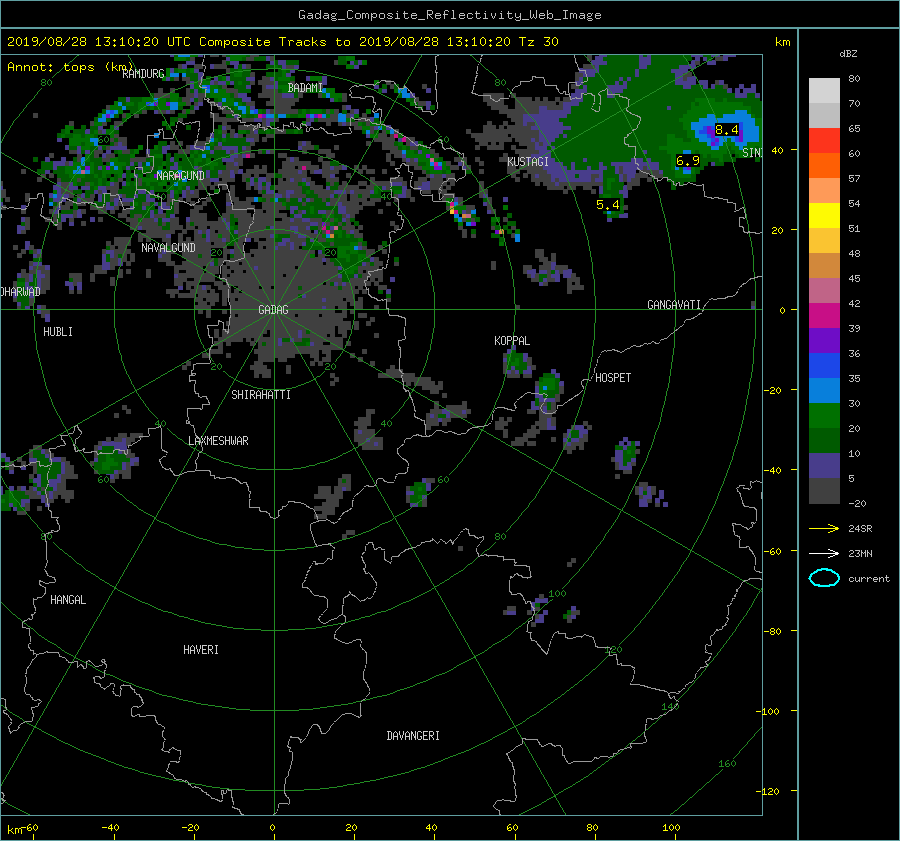
Task: Click the NARAGUND town label
Action: 180,176
